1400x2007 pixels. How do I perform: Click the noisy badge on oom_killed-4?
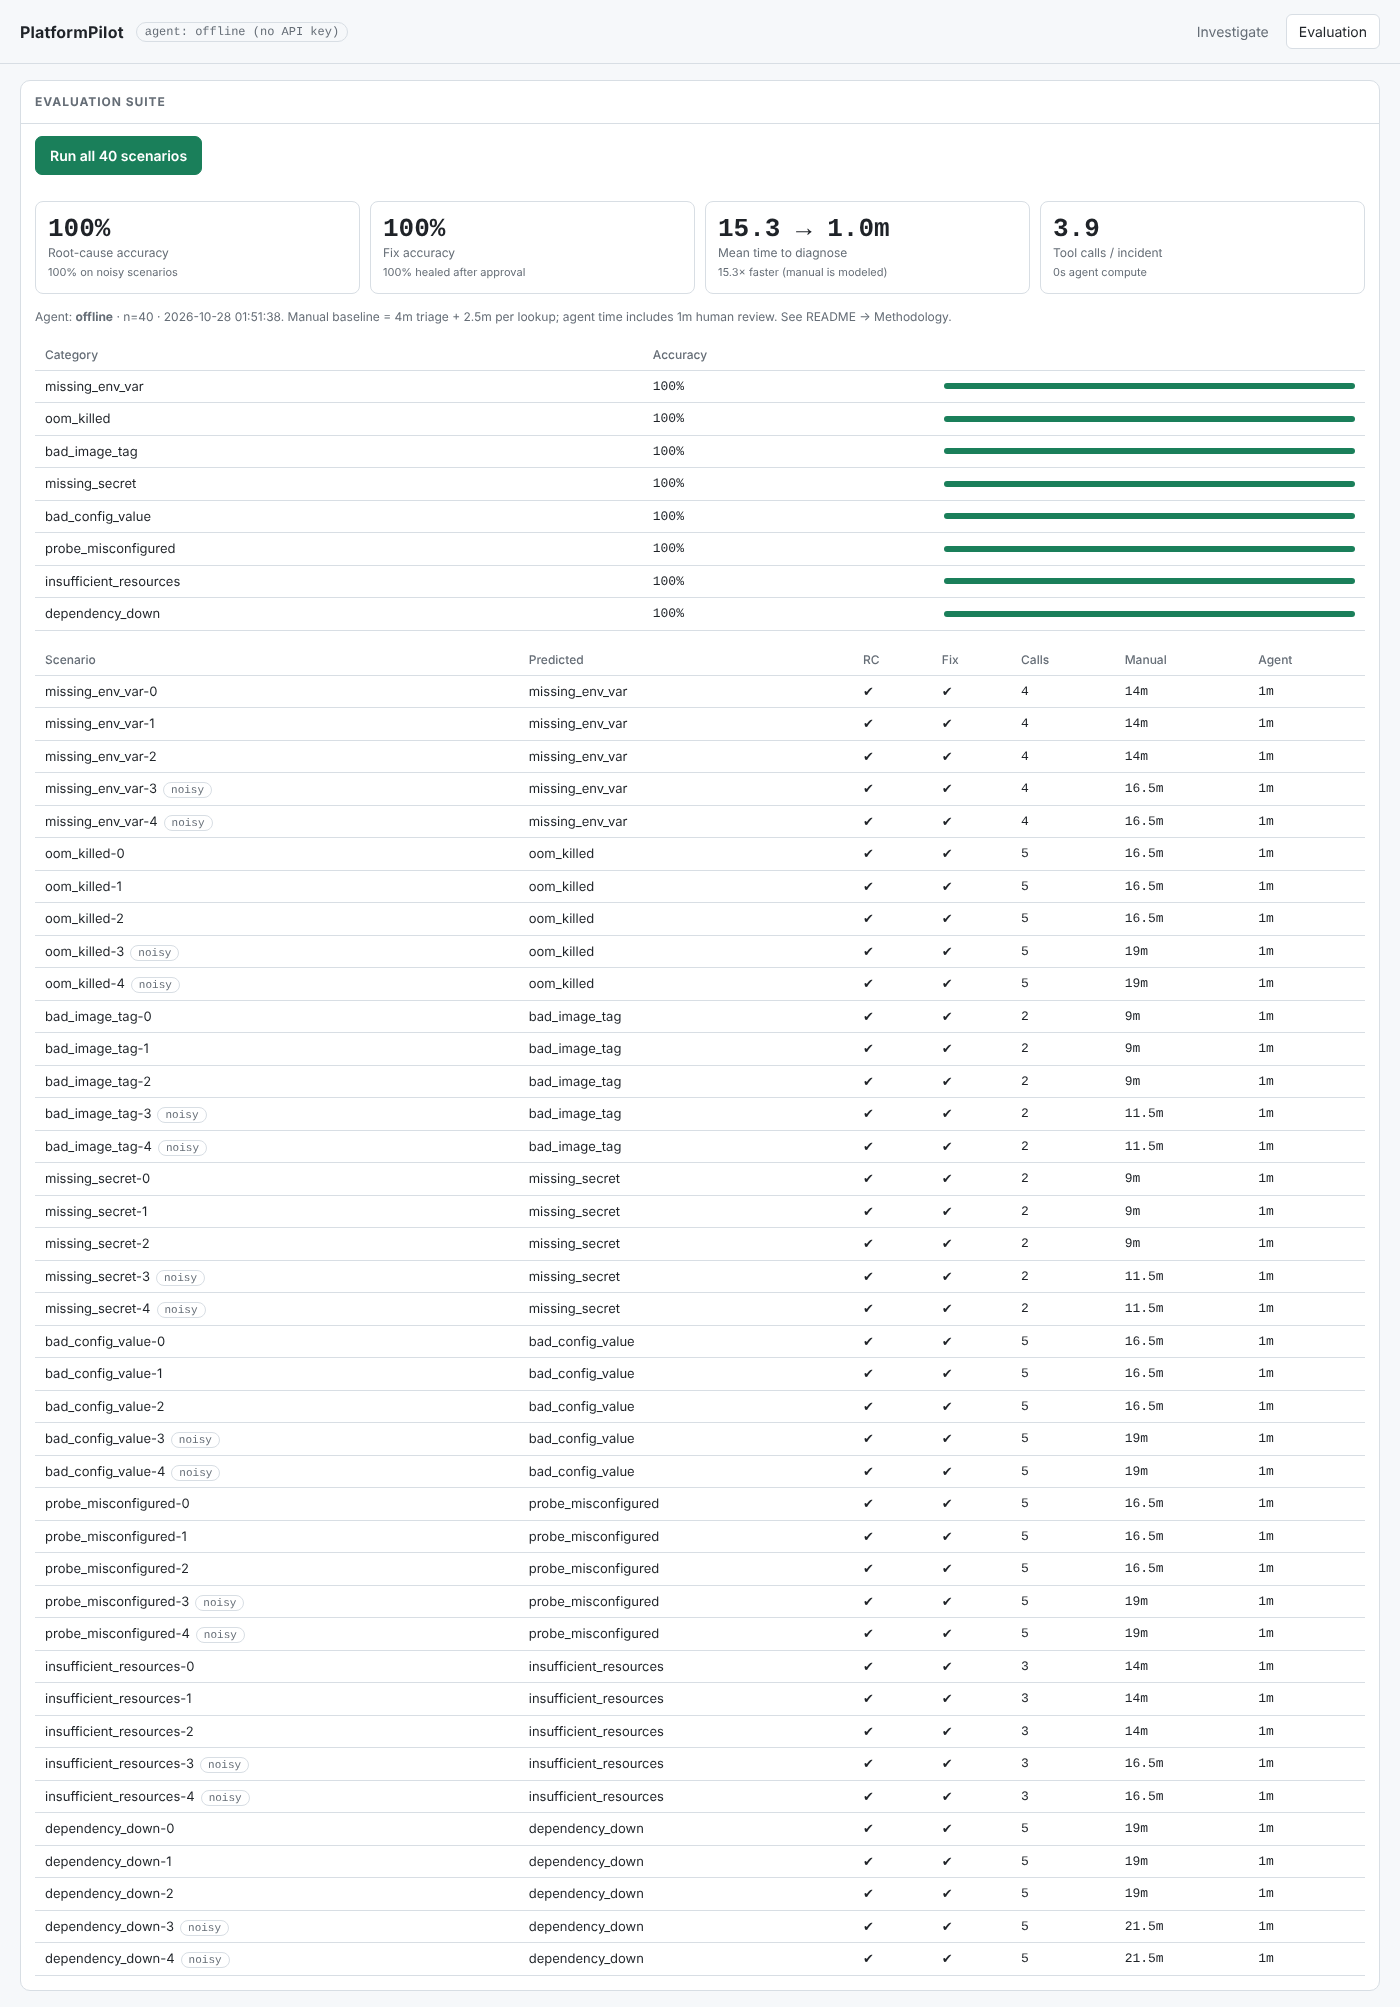pyautogui.click(x=155, y=985)
